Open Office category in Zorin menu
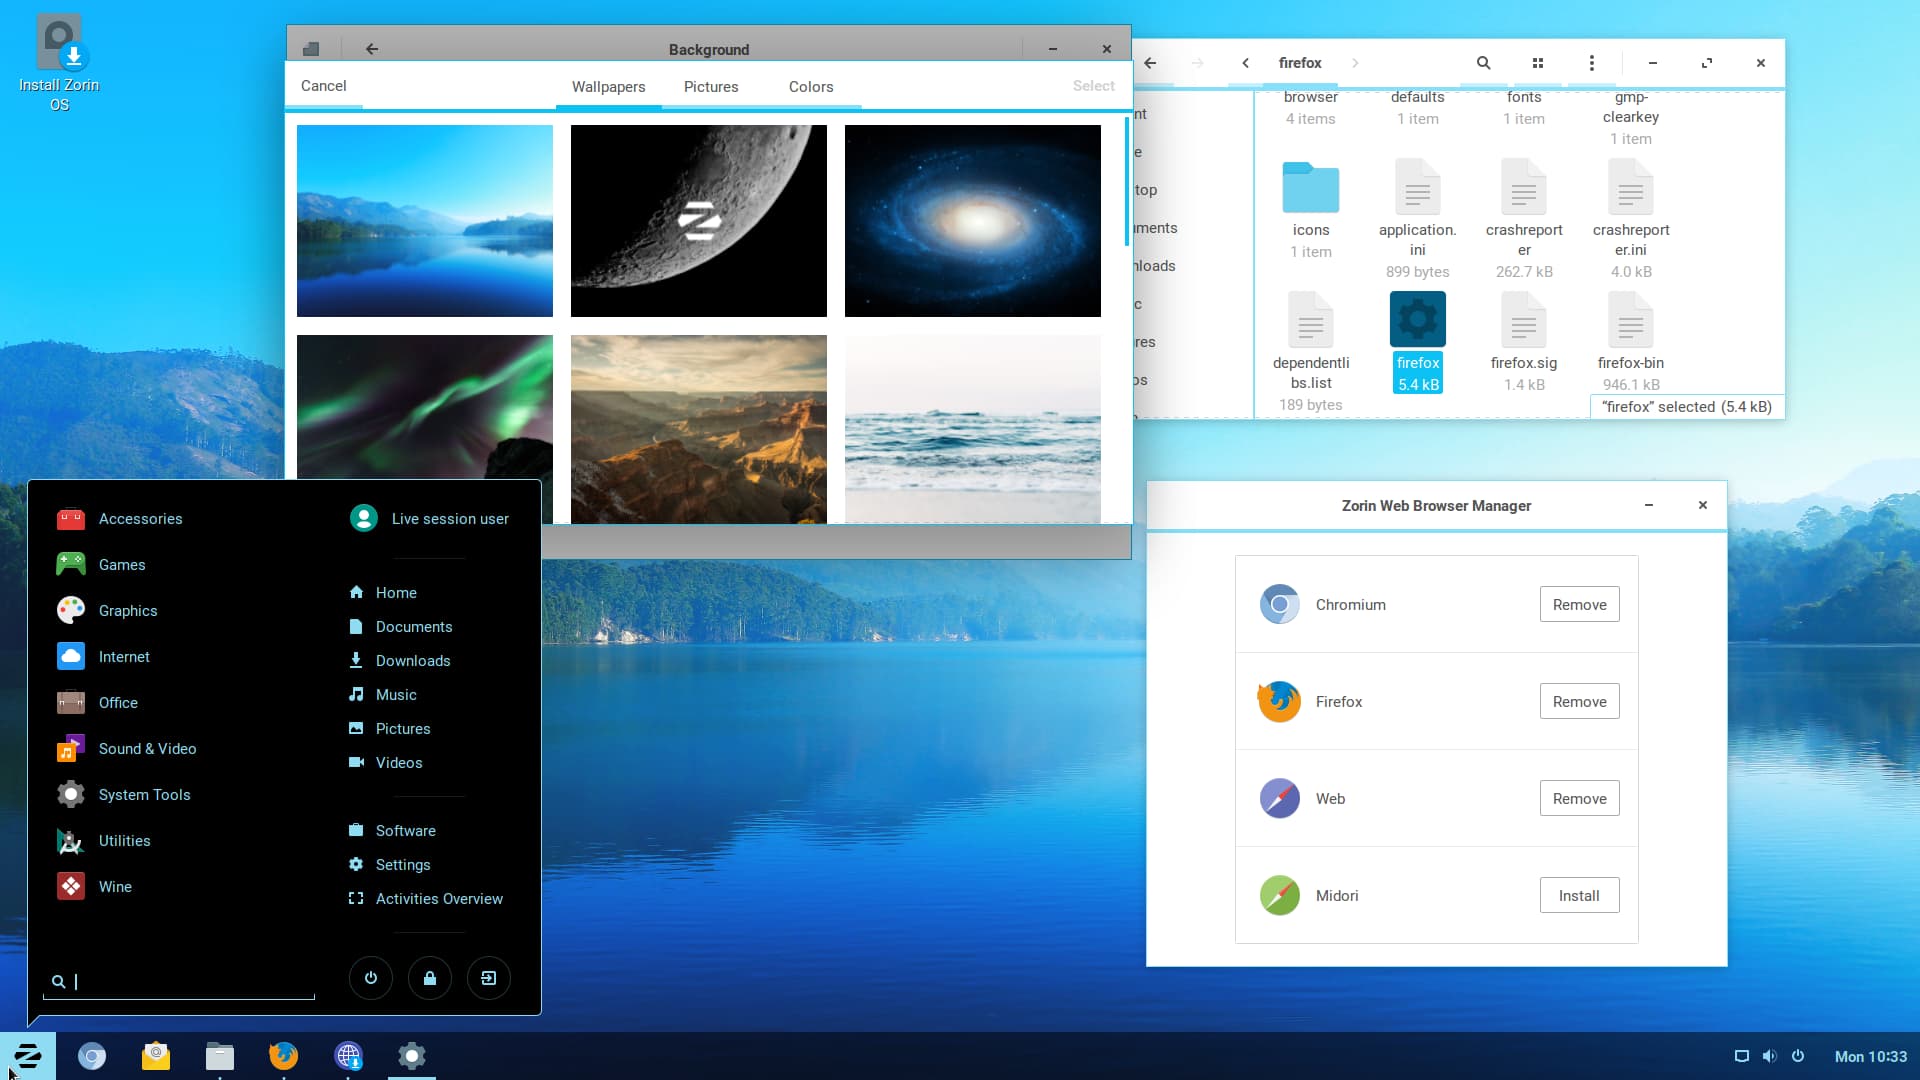The width and height of the screenshot is (1920, 1080). click(97, 703)
